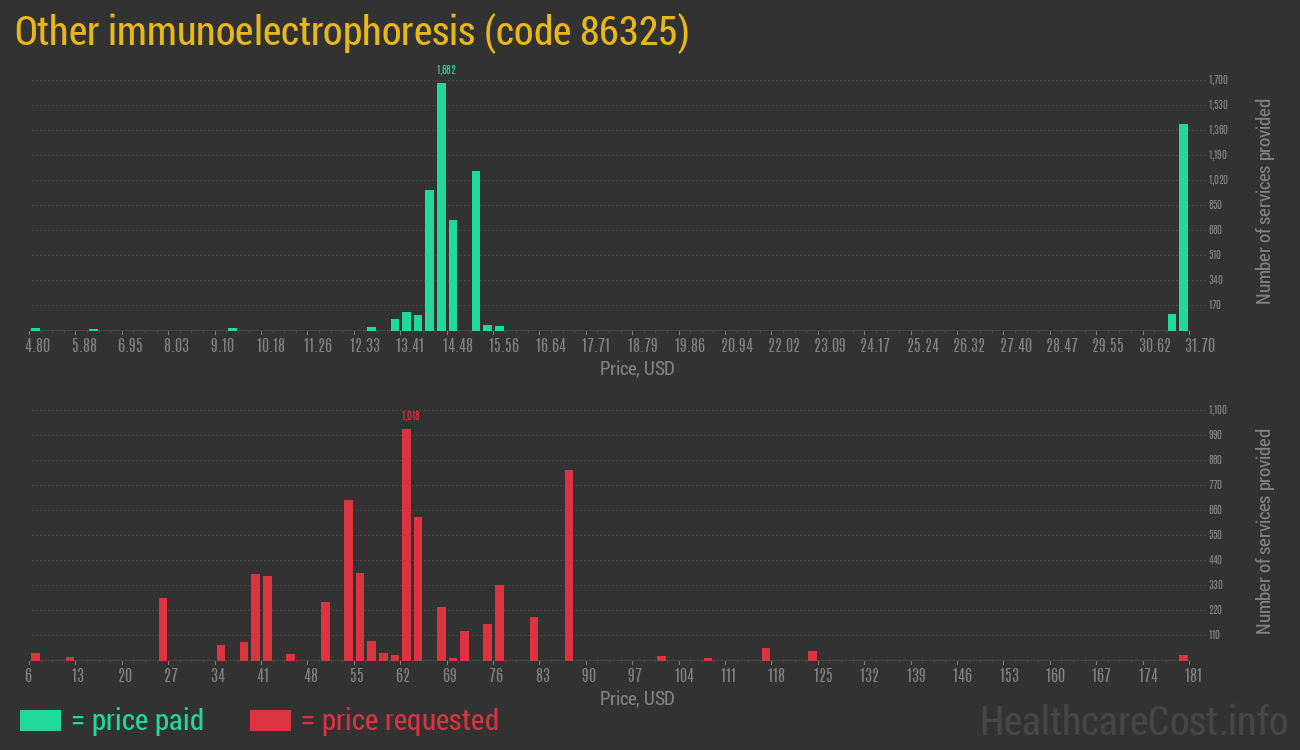This screenshot has height=750, width=1300.
Task: Select the small red bar near price 181
Action: pyautogui.click(x=1183, y=657)
